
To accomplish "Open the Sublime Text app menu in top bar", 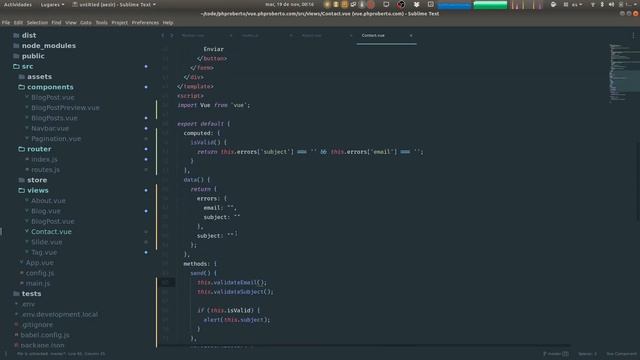I will pyautogui.click(x=114, y=4).
